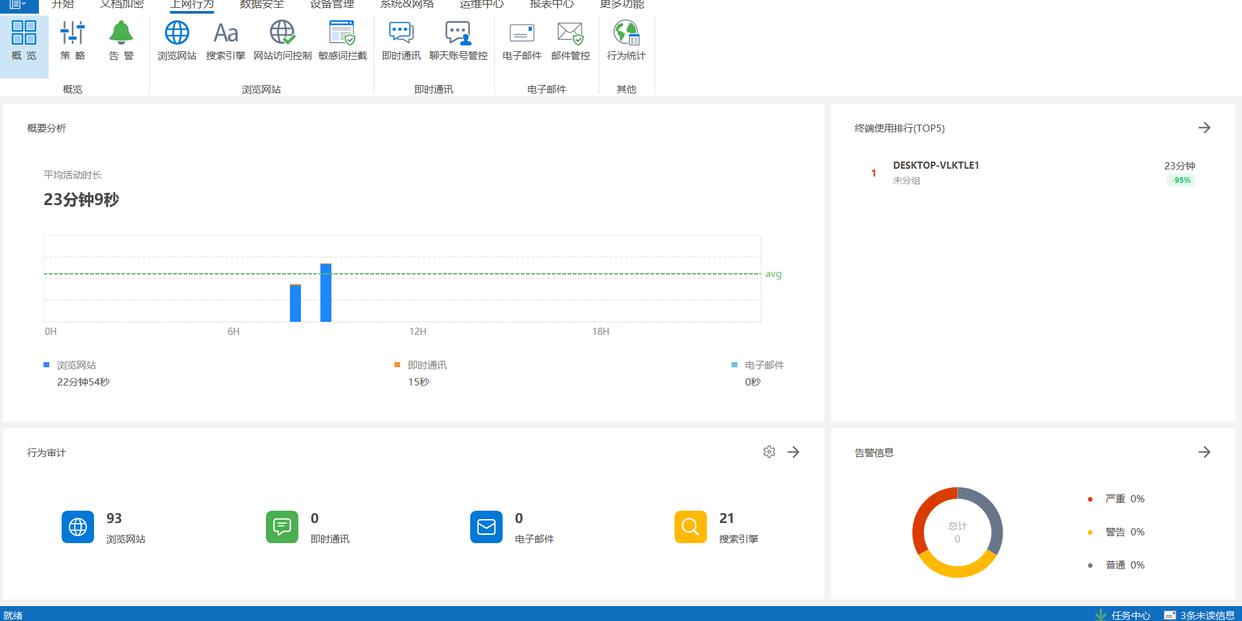Image resolution: width=1242 pixels, height=621 pixels.
Task: Click the 敏感词拦截 icon
Action: [x=342, y=40]
